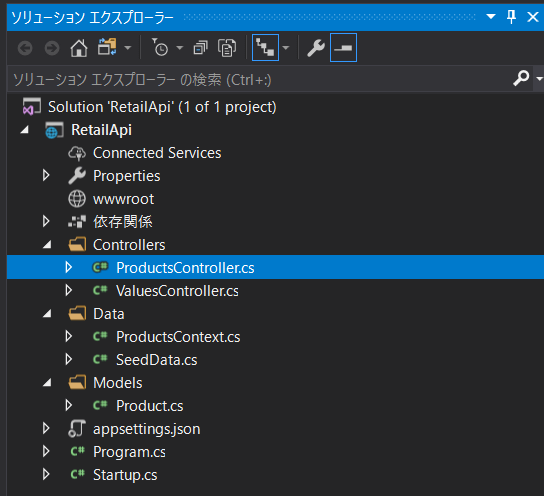Expand the 依存関係 dependencies node
The image size is (544, 496).
[46, 221]
